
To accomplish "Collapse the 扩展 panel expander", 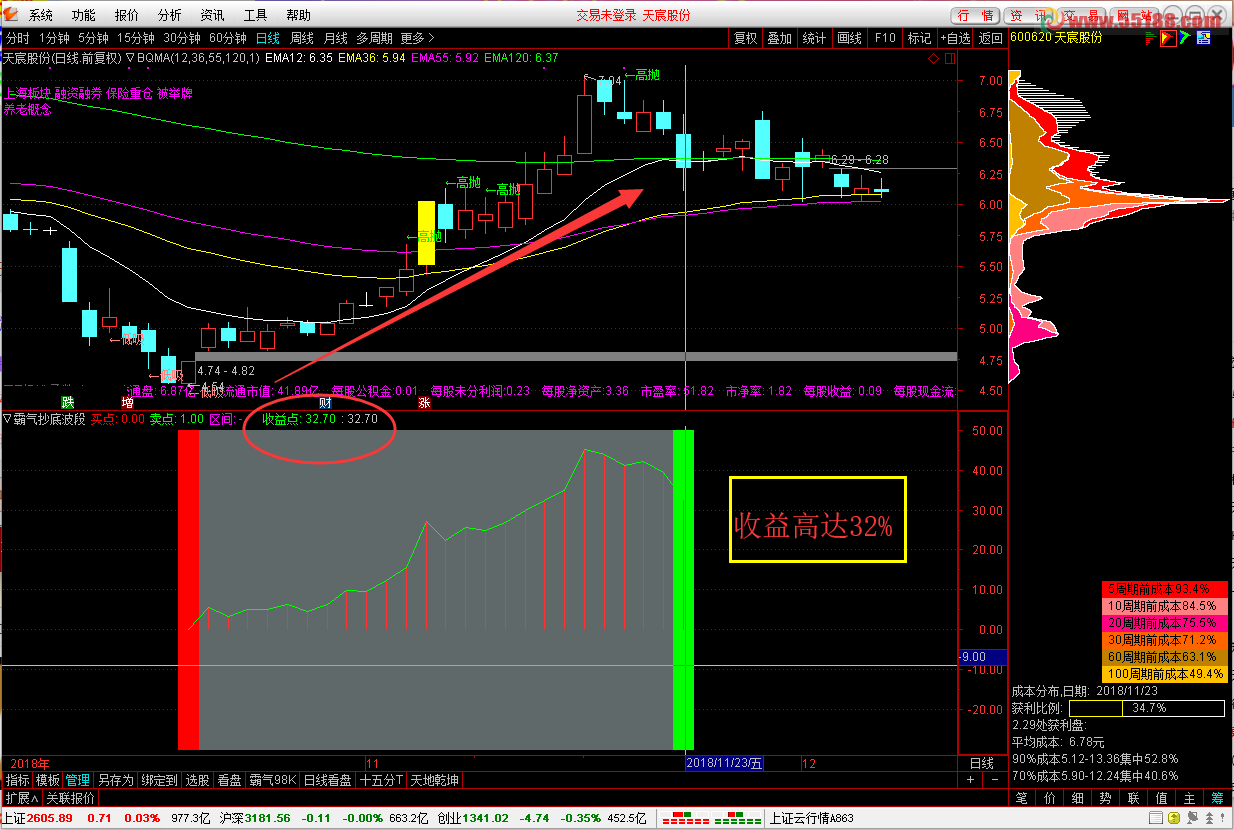I will point(21,798).
